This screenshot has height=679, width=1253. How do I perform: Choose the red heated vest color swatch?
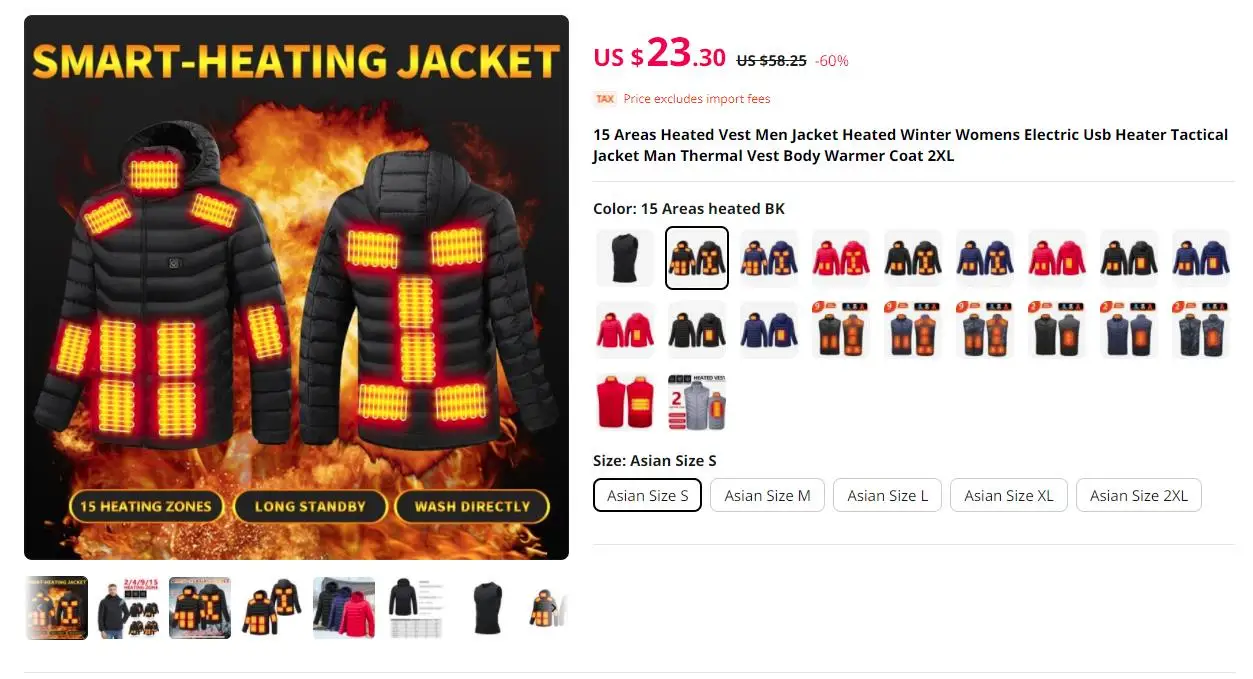(x=625, y=402)
